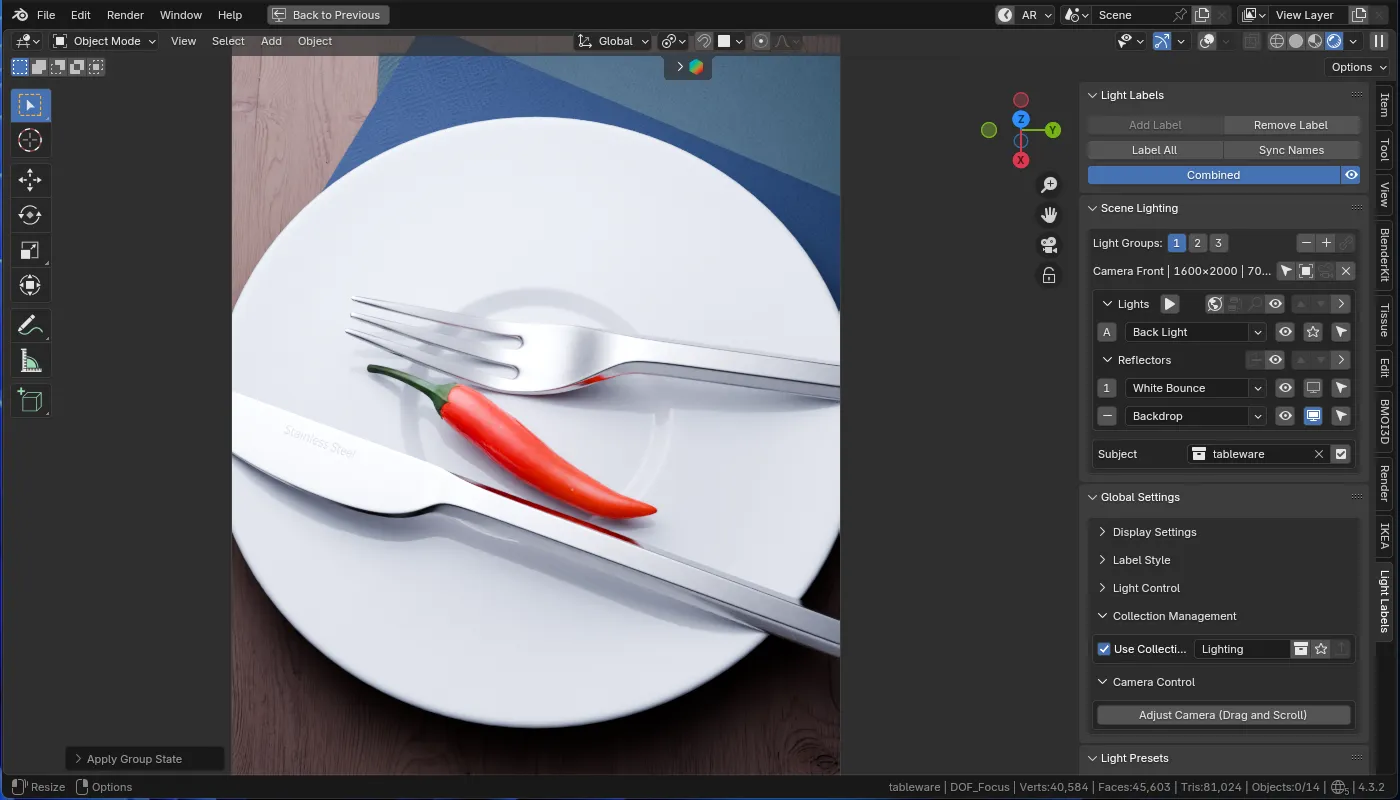Open the Global transform orientation dropdown

pos(614,41)
